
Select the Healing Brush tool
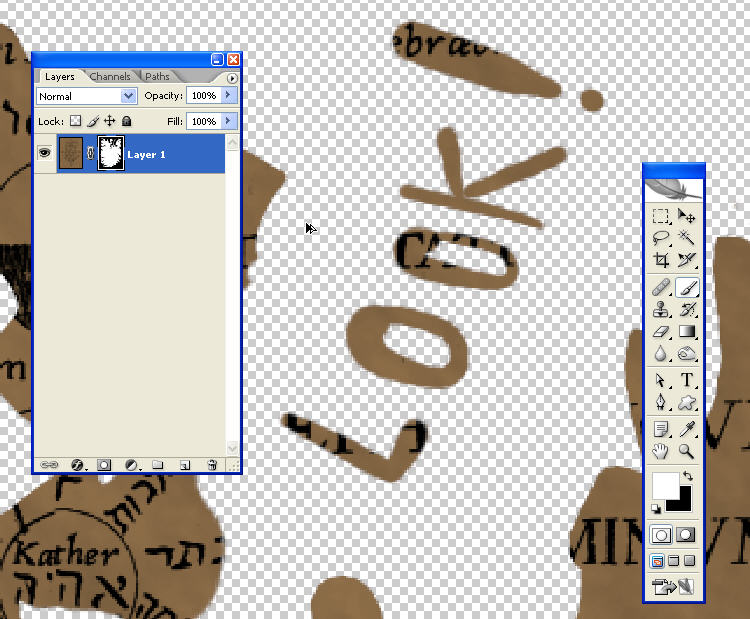(x=661, y=288)
